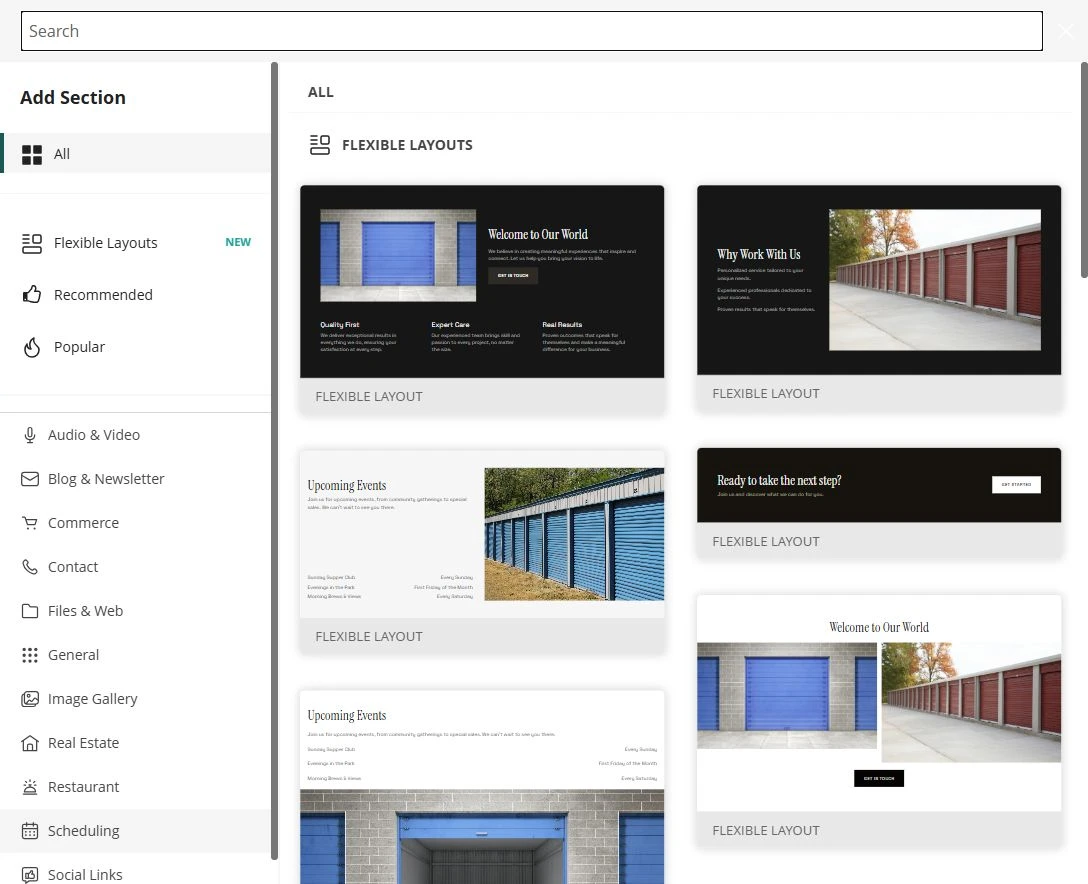
Task: Close the Add Section dialog
Action: tap(1066, 31)
